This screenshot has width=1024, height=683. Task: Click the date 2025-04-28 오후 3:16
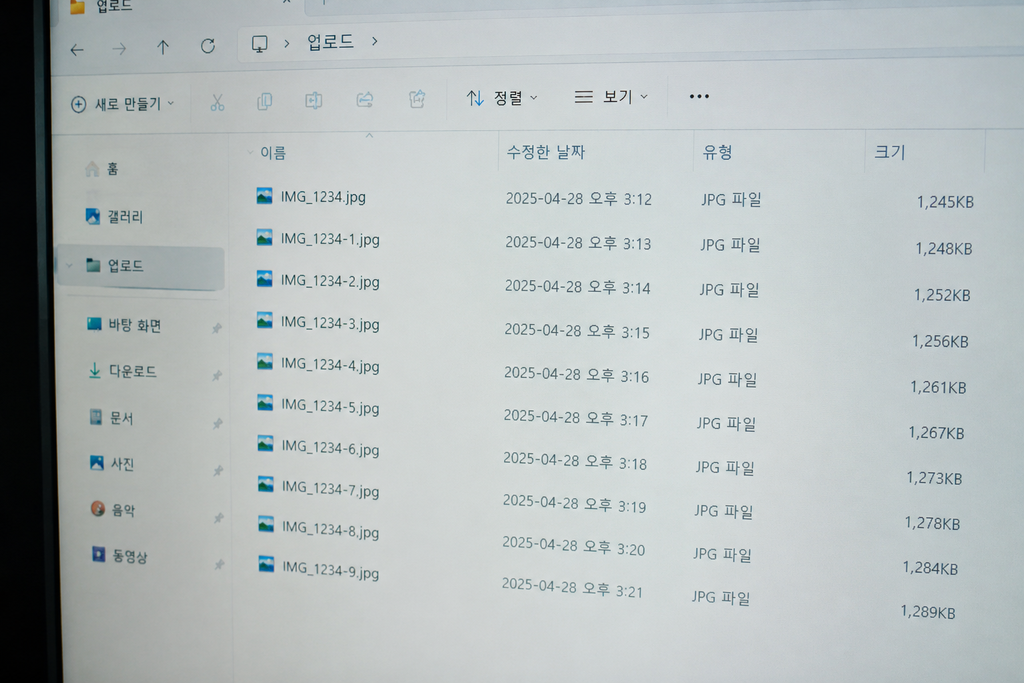(x=576, y=375)
